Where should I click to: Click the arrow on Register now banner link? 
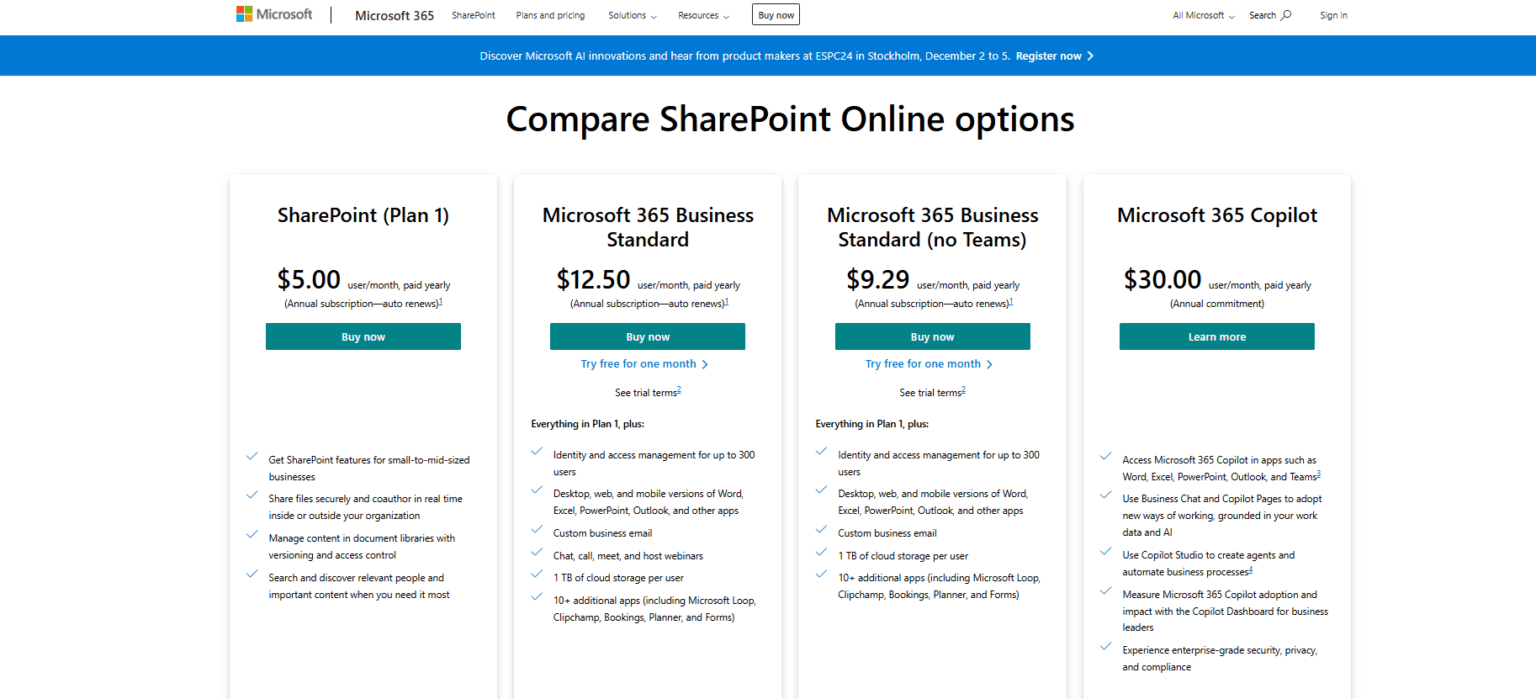pyautogui.click(x=1091, y=55)
